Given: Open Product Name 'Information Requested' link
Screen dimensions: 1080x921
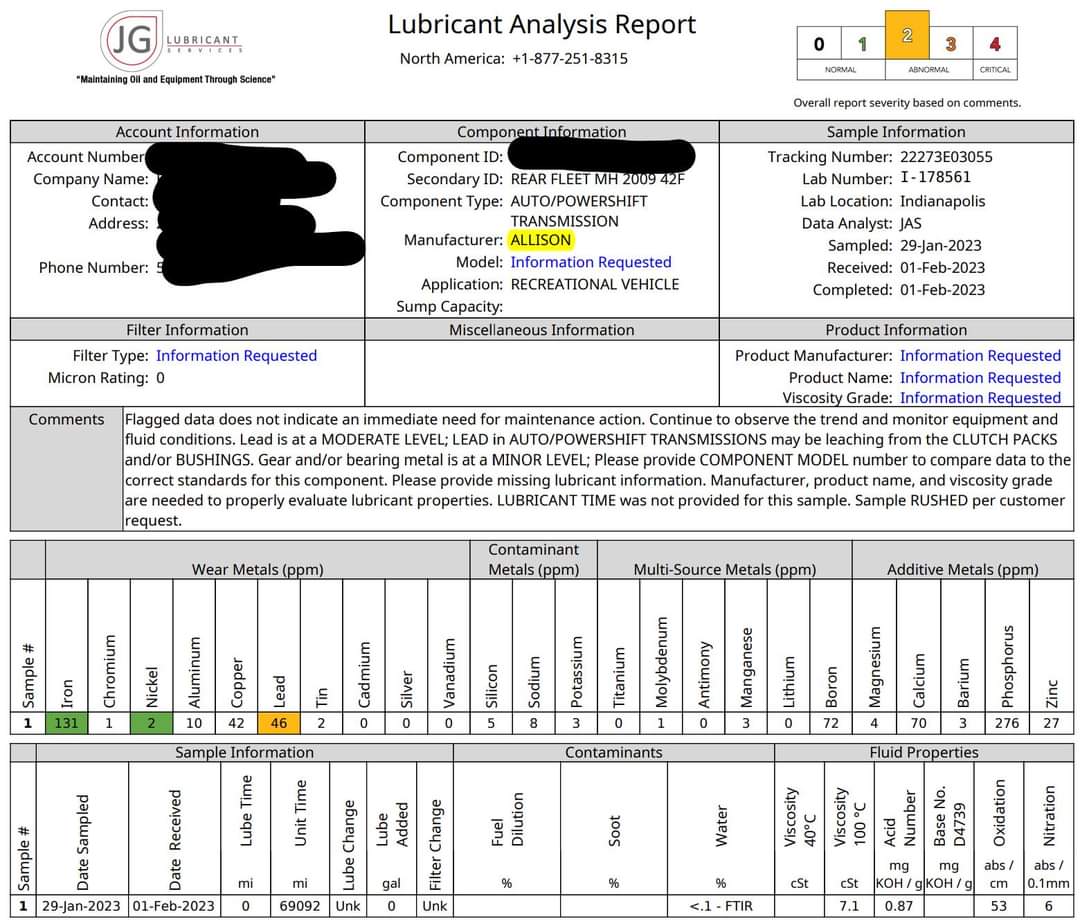Looking at the screenshot, I should coord(979,378).
